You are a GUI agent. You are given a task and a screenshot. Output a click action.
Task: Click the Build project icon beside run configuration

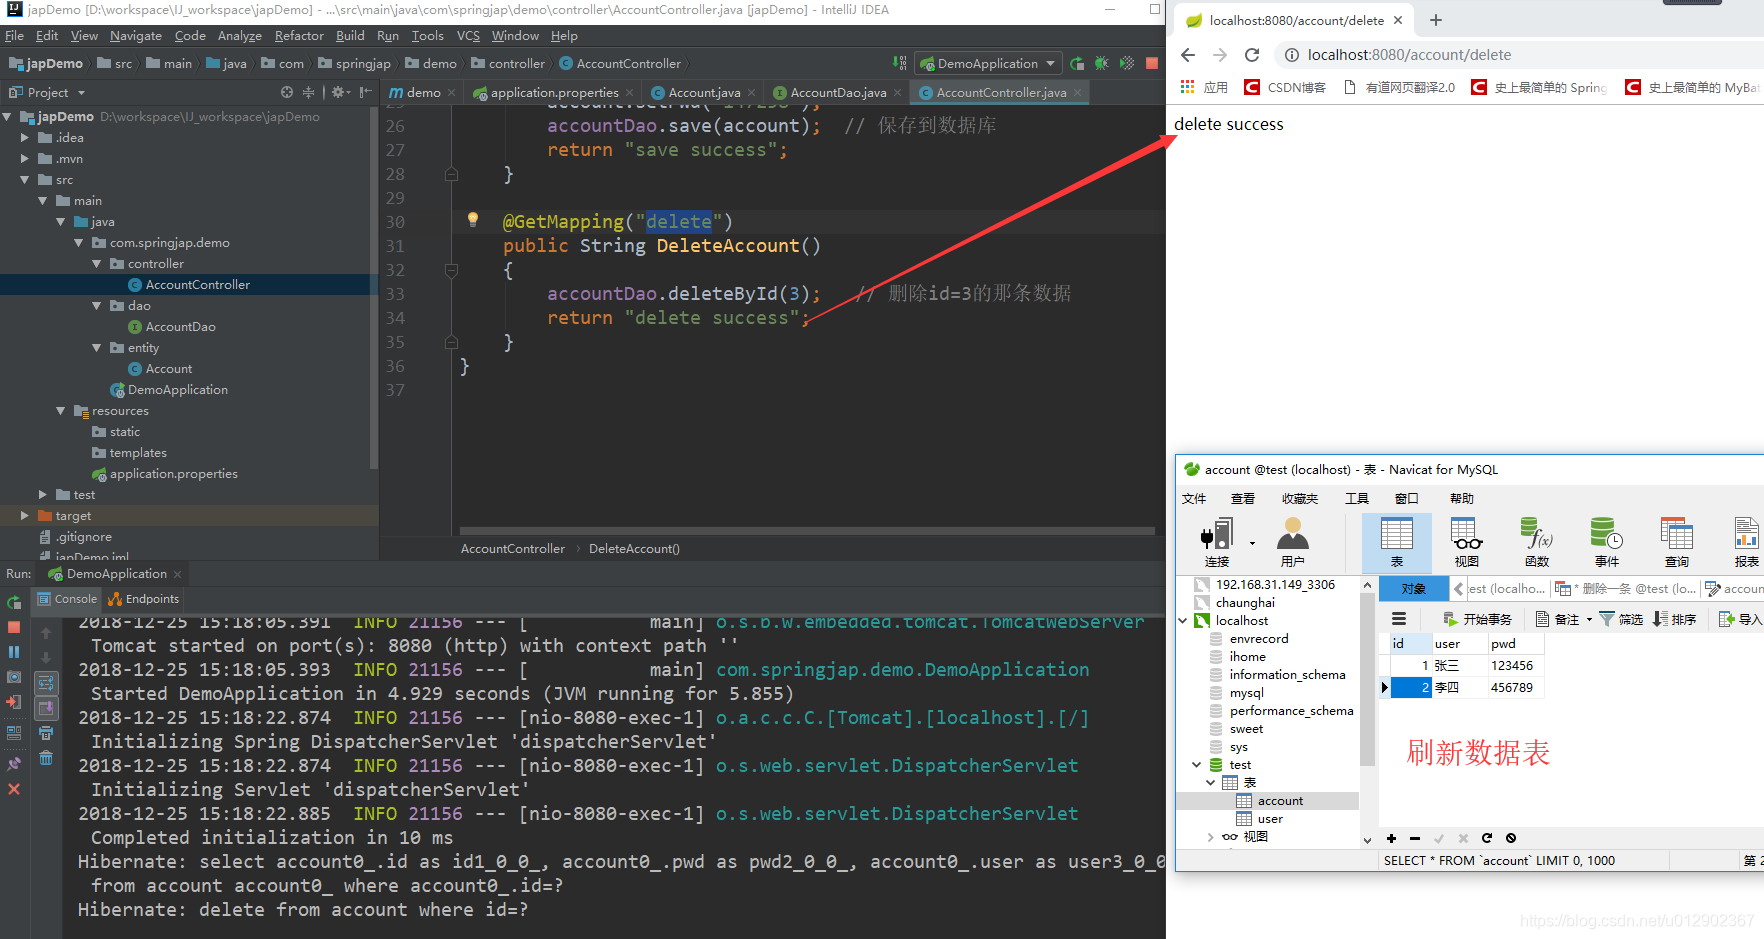(x=900, y=63)
